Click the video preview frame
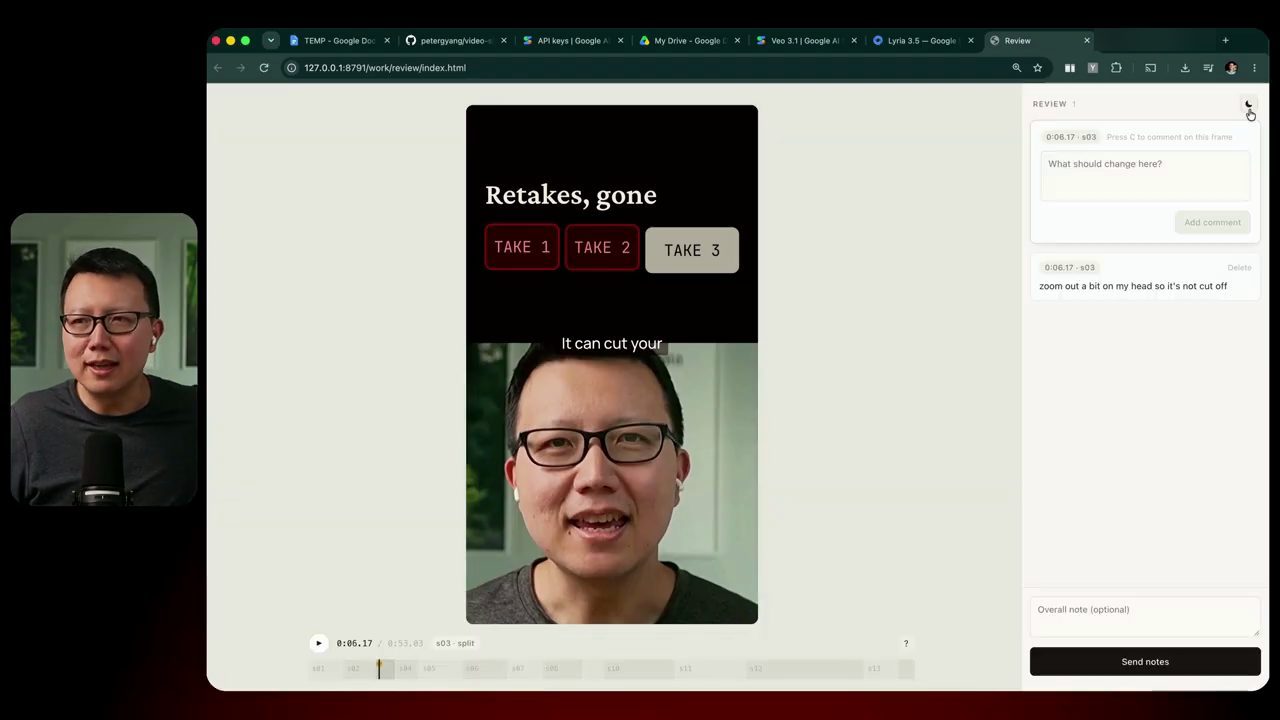 612,364
